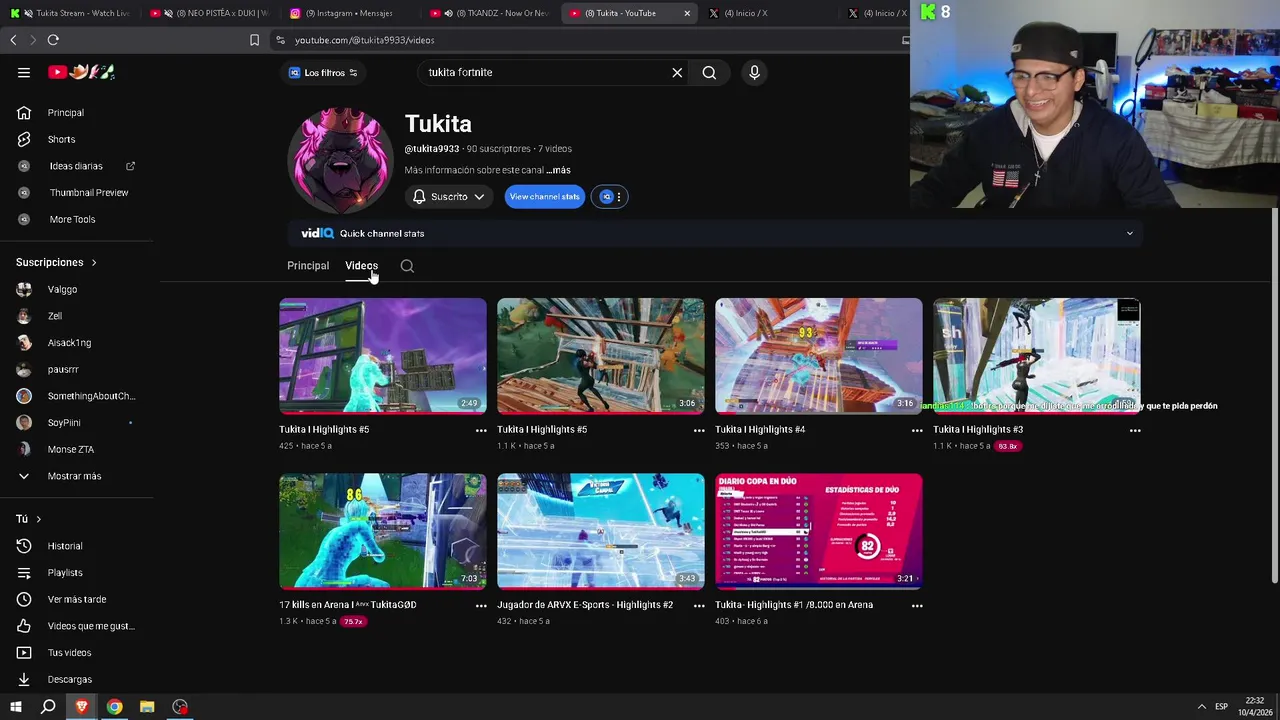This screenshot has height=720, width=1280.
Task: Open Descargas in sidebar
Action: pos(69,679)
